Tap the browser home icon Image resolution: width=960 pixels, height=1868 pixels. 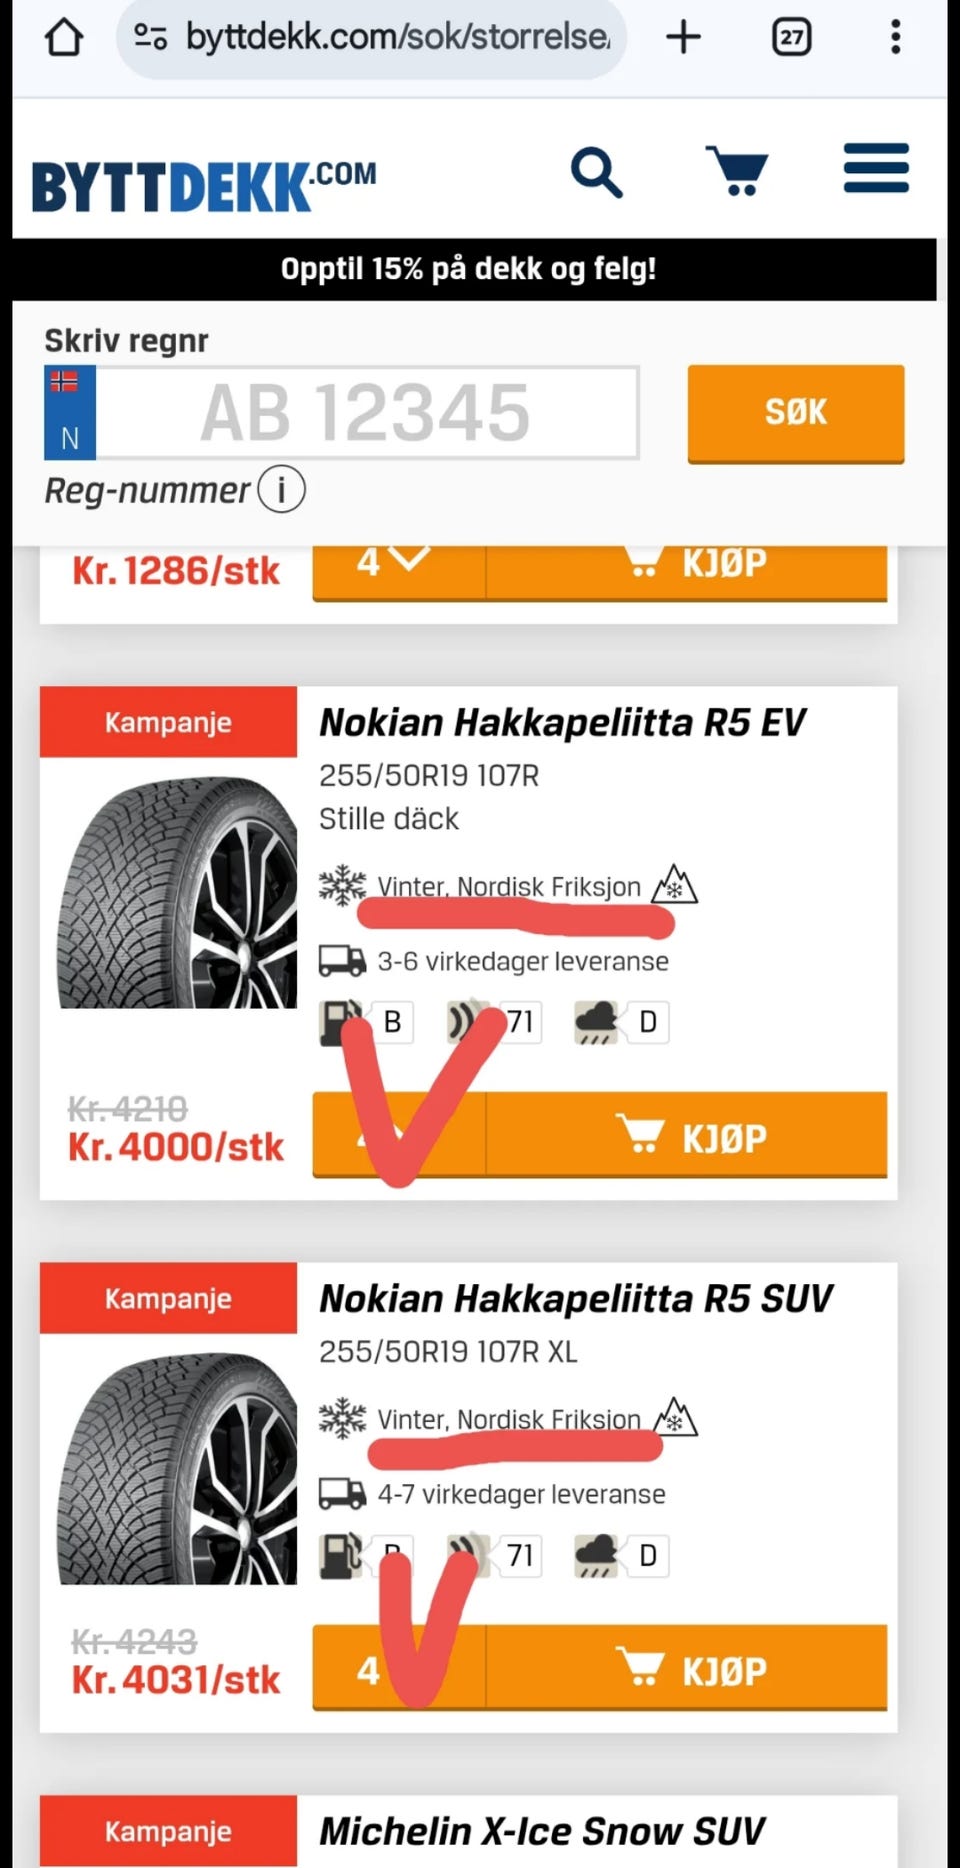[64, 38]
